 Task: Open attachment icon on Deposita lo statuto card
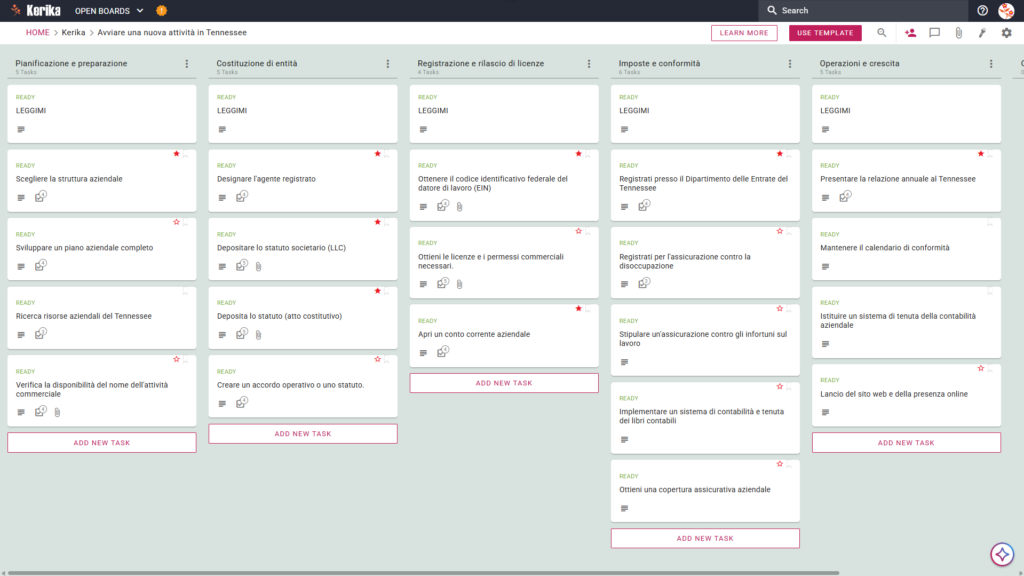[x=259, y=335]
